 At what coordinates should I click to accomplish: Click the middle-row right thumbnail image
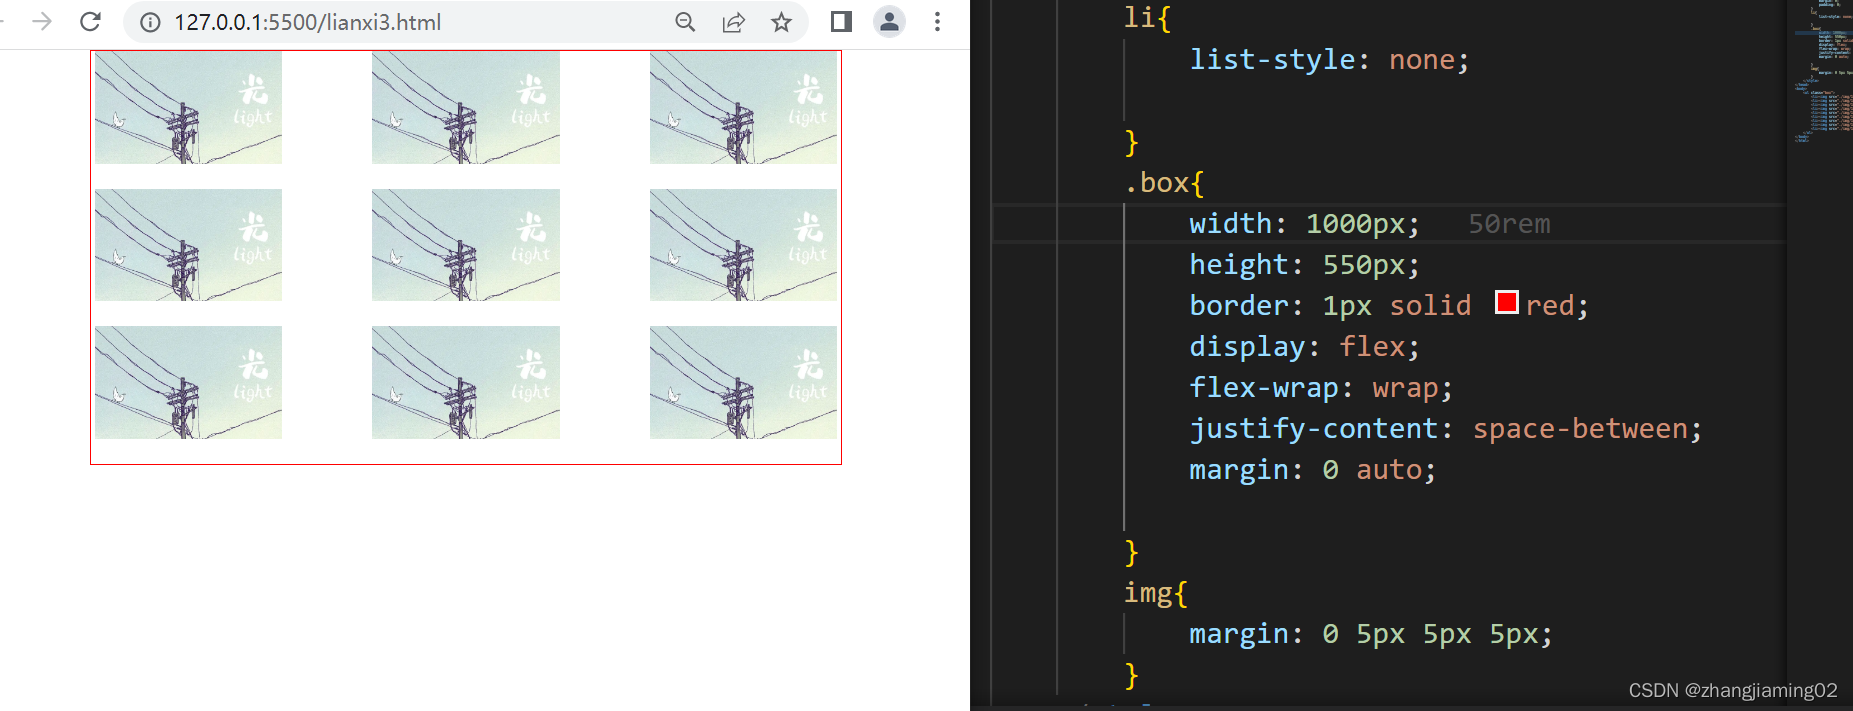(743, 245)
